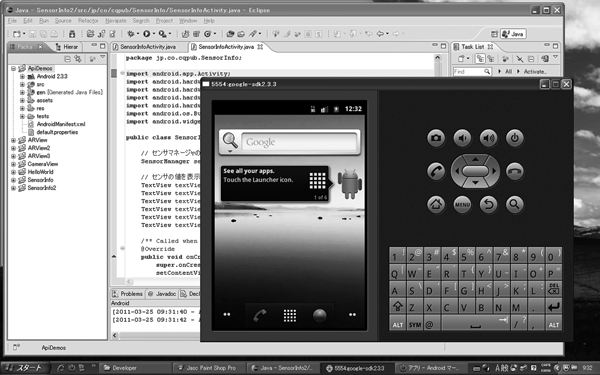Click the emulator MENU button

(462, 204)
